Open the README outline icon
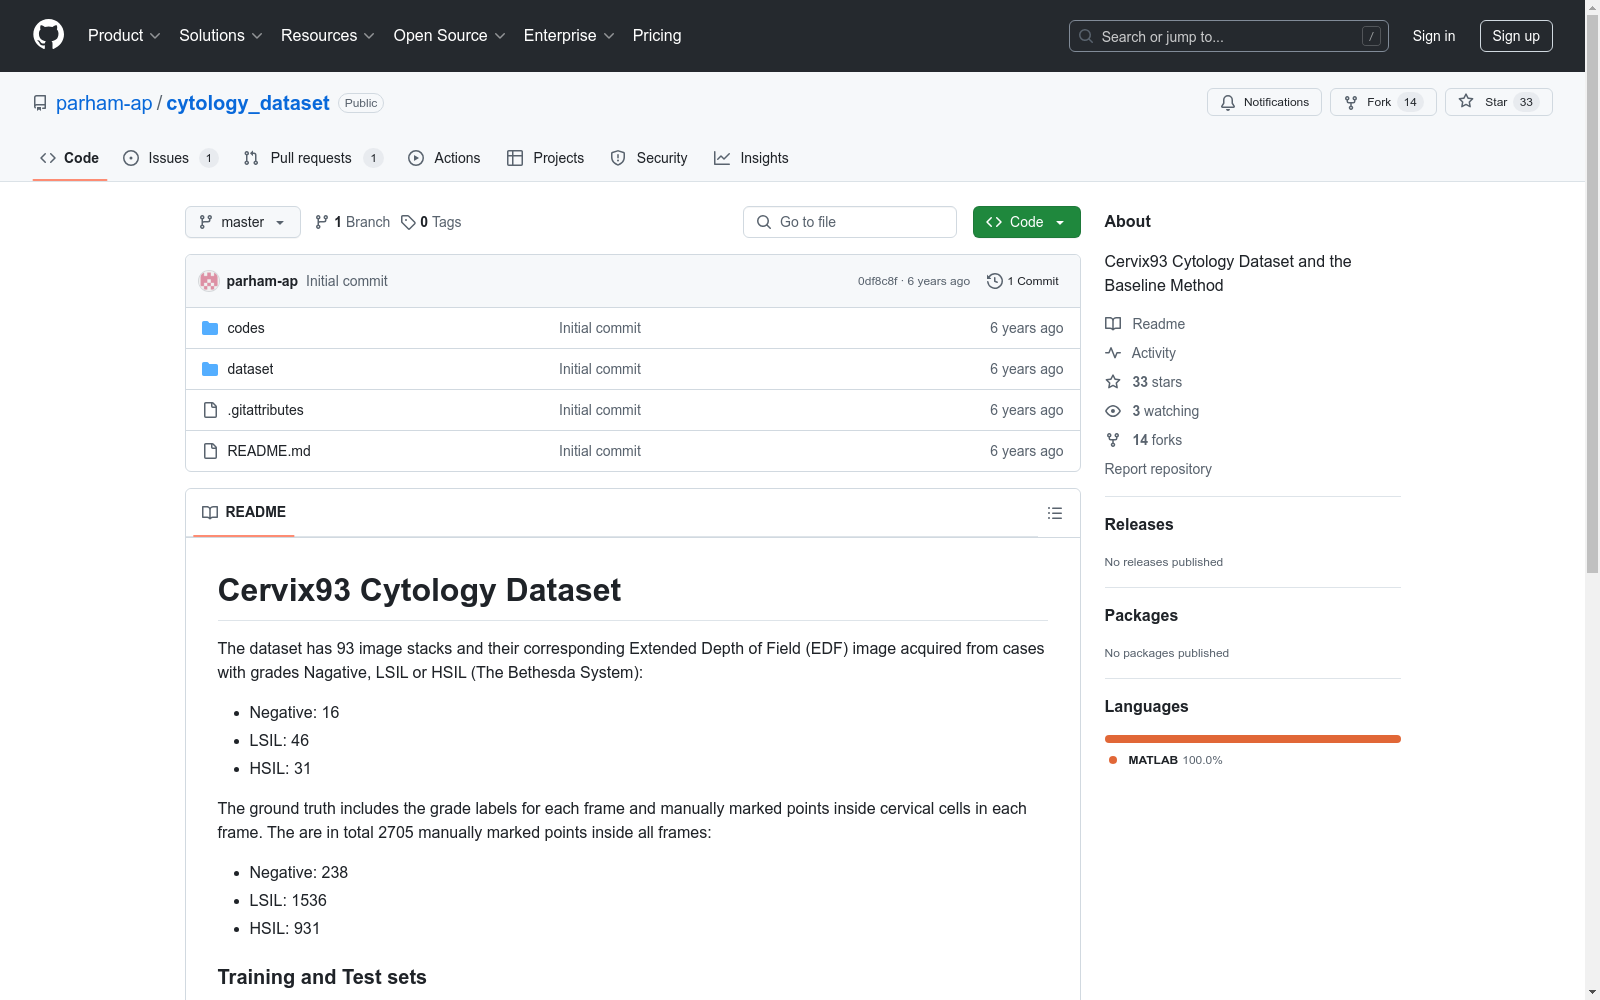Image resolution: width=1600 pixels, height=1000 pixels. click(x=1055, y=513)
